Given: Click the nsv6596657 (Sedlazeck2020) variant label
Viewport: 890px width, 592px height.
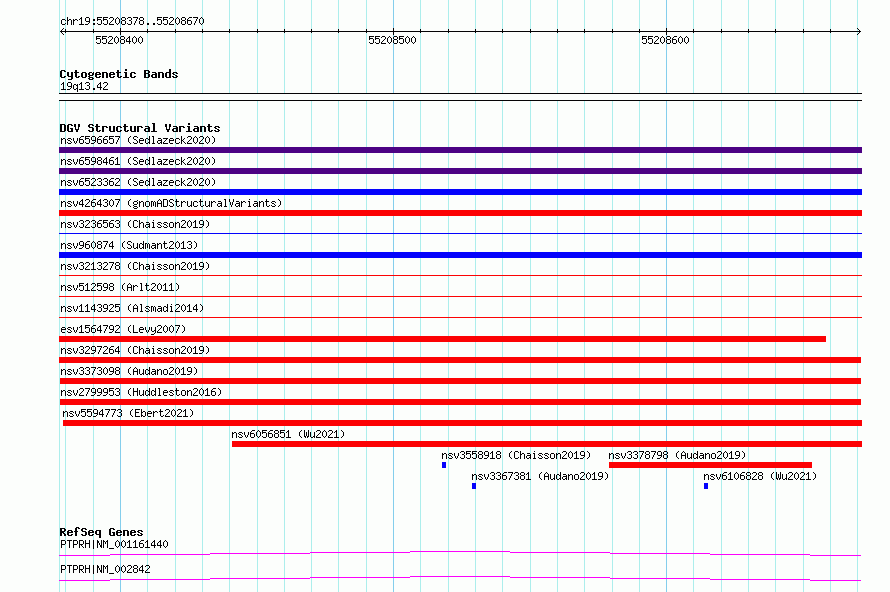Looking at the screenshot, I should pos(138,140).
